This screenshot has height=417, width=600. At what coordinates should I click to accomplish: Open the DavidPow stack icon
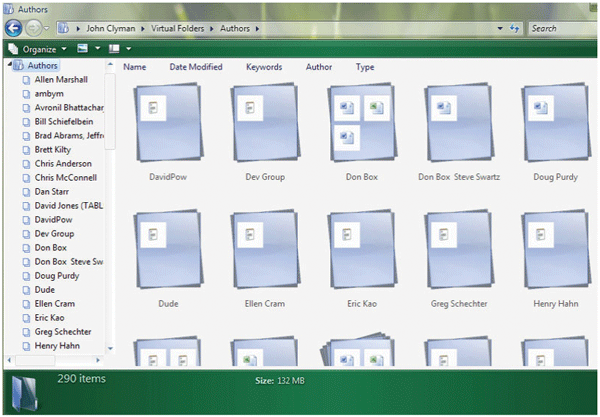pyautogui.click(x=166, y=123)
